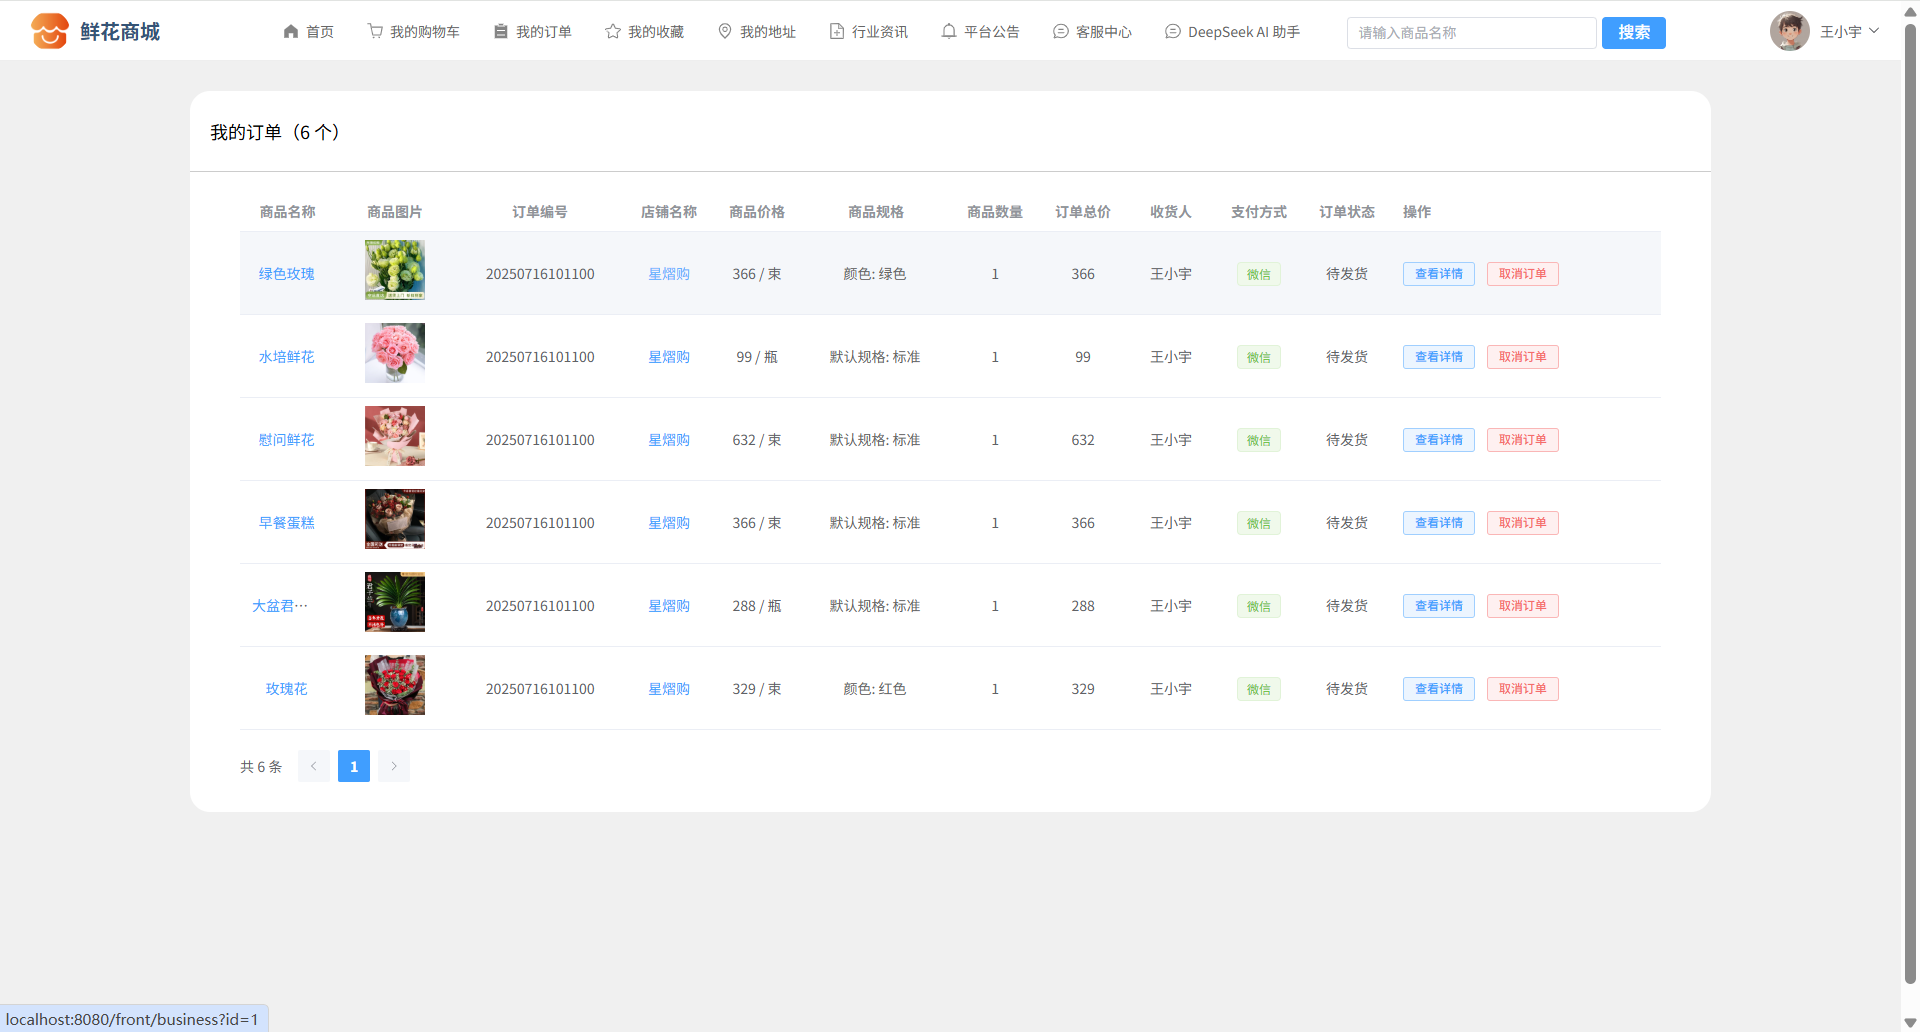This screenshot has height=1032, width=1920.
Task: Go to previous page arrow in pagination
Action: tap(314, 766)
